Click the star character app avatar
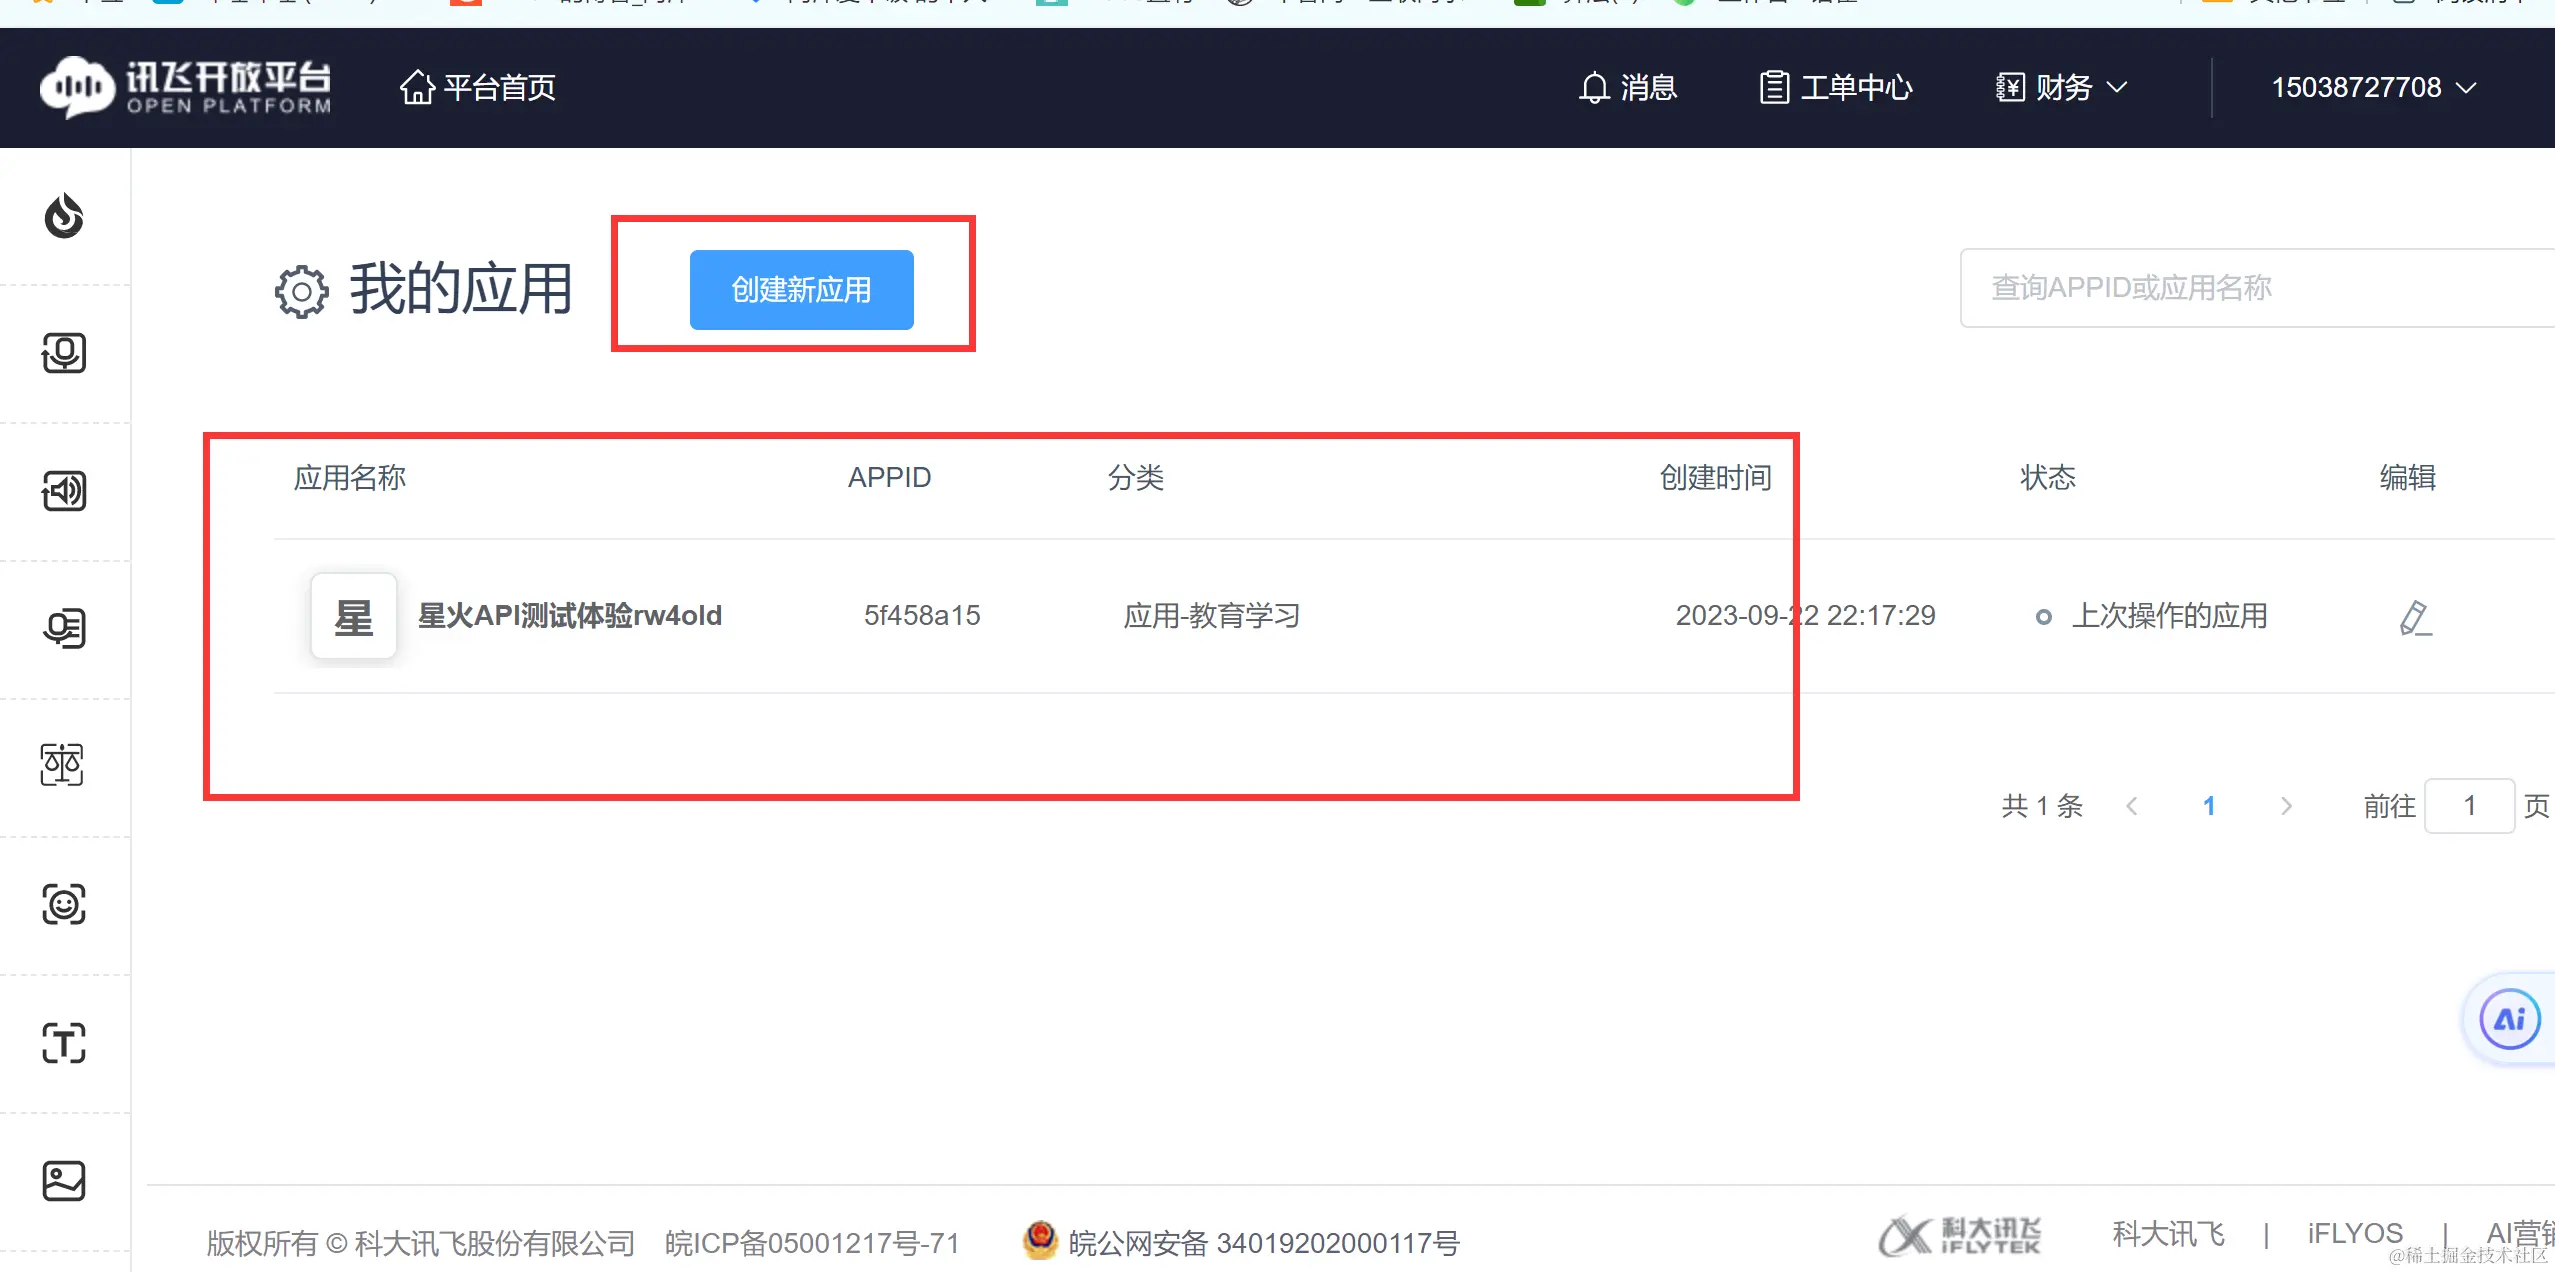 tap(354, 616)
